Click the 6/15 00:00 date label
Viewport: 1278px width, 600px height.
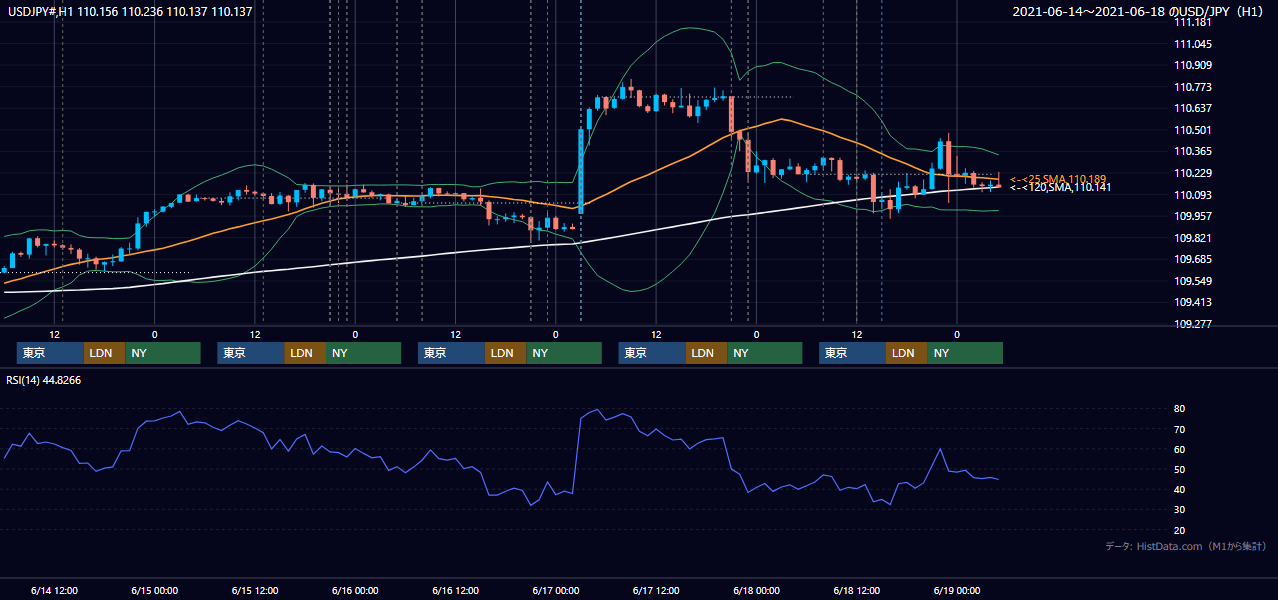(155, 591)
